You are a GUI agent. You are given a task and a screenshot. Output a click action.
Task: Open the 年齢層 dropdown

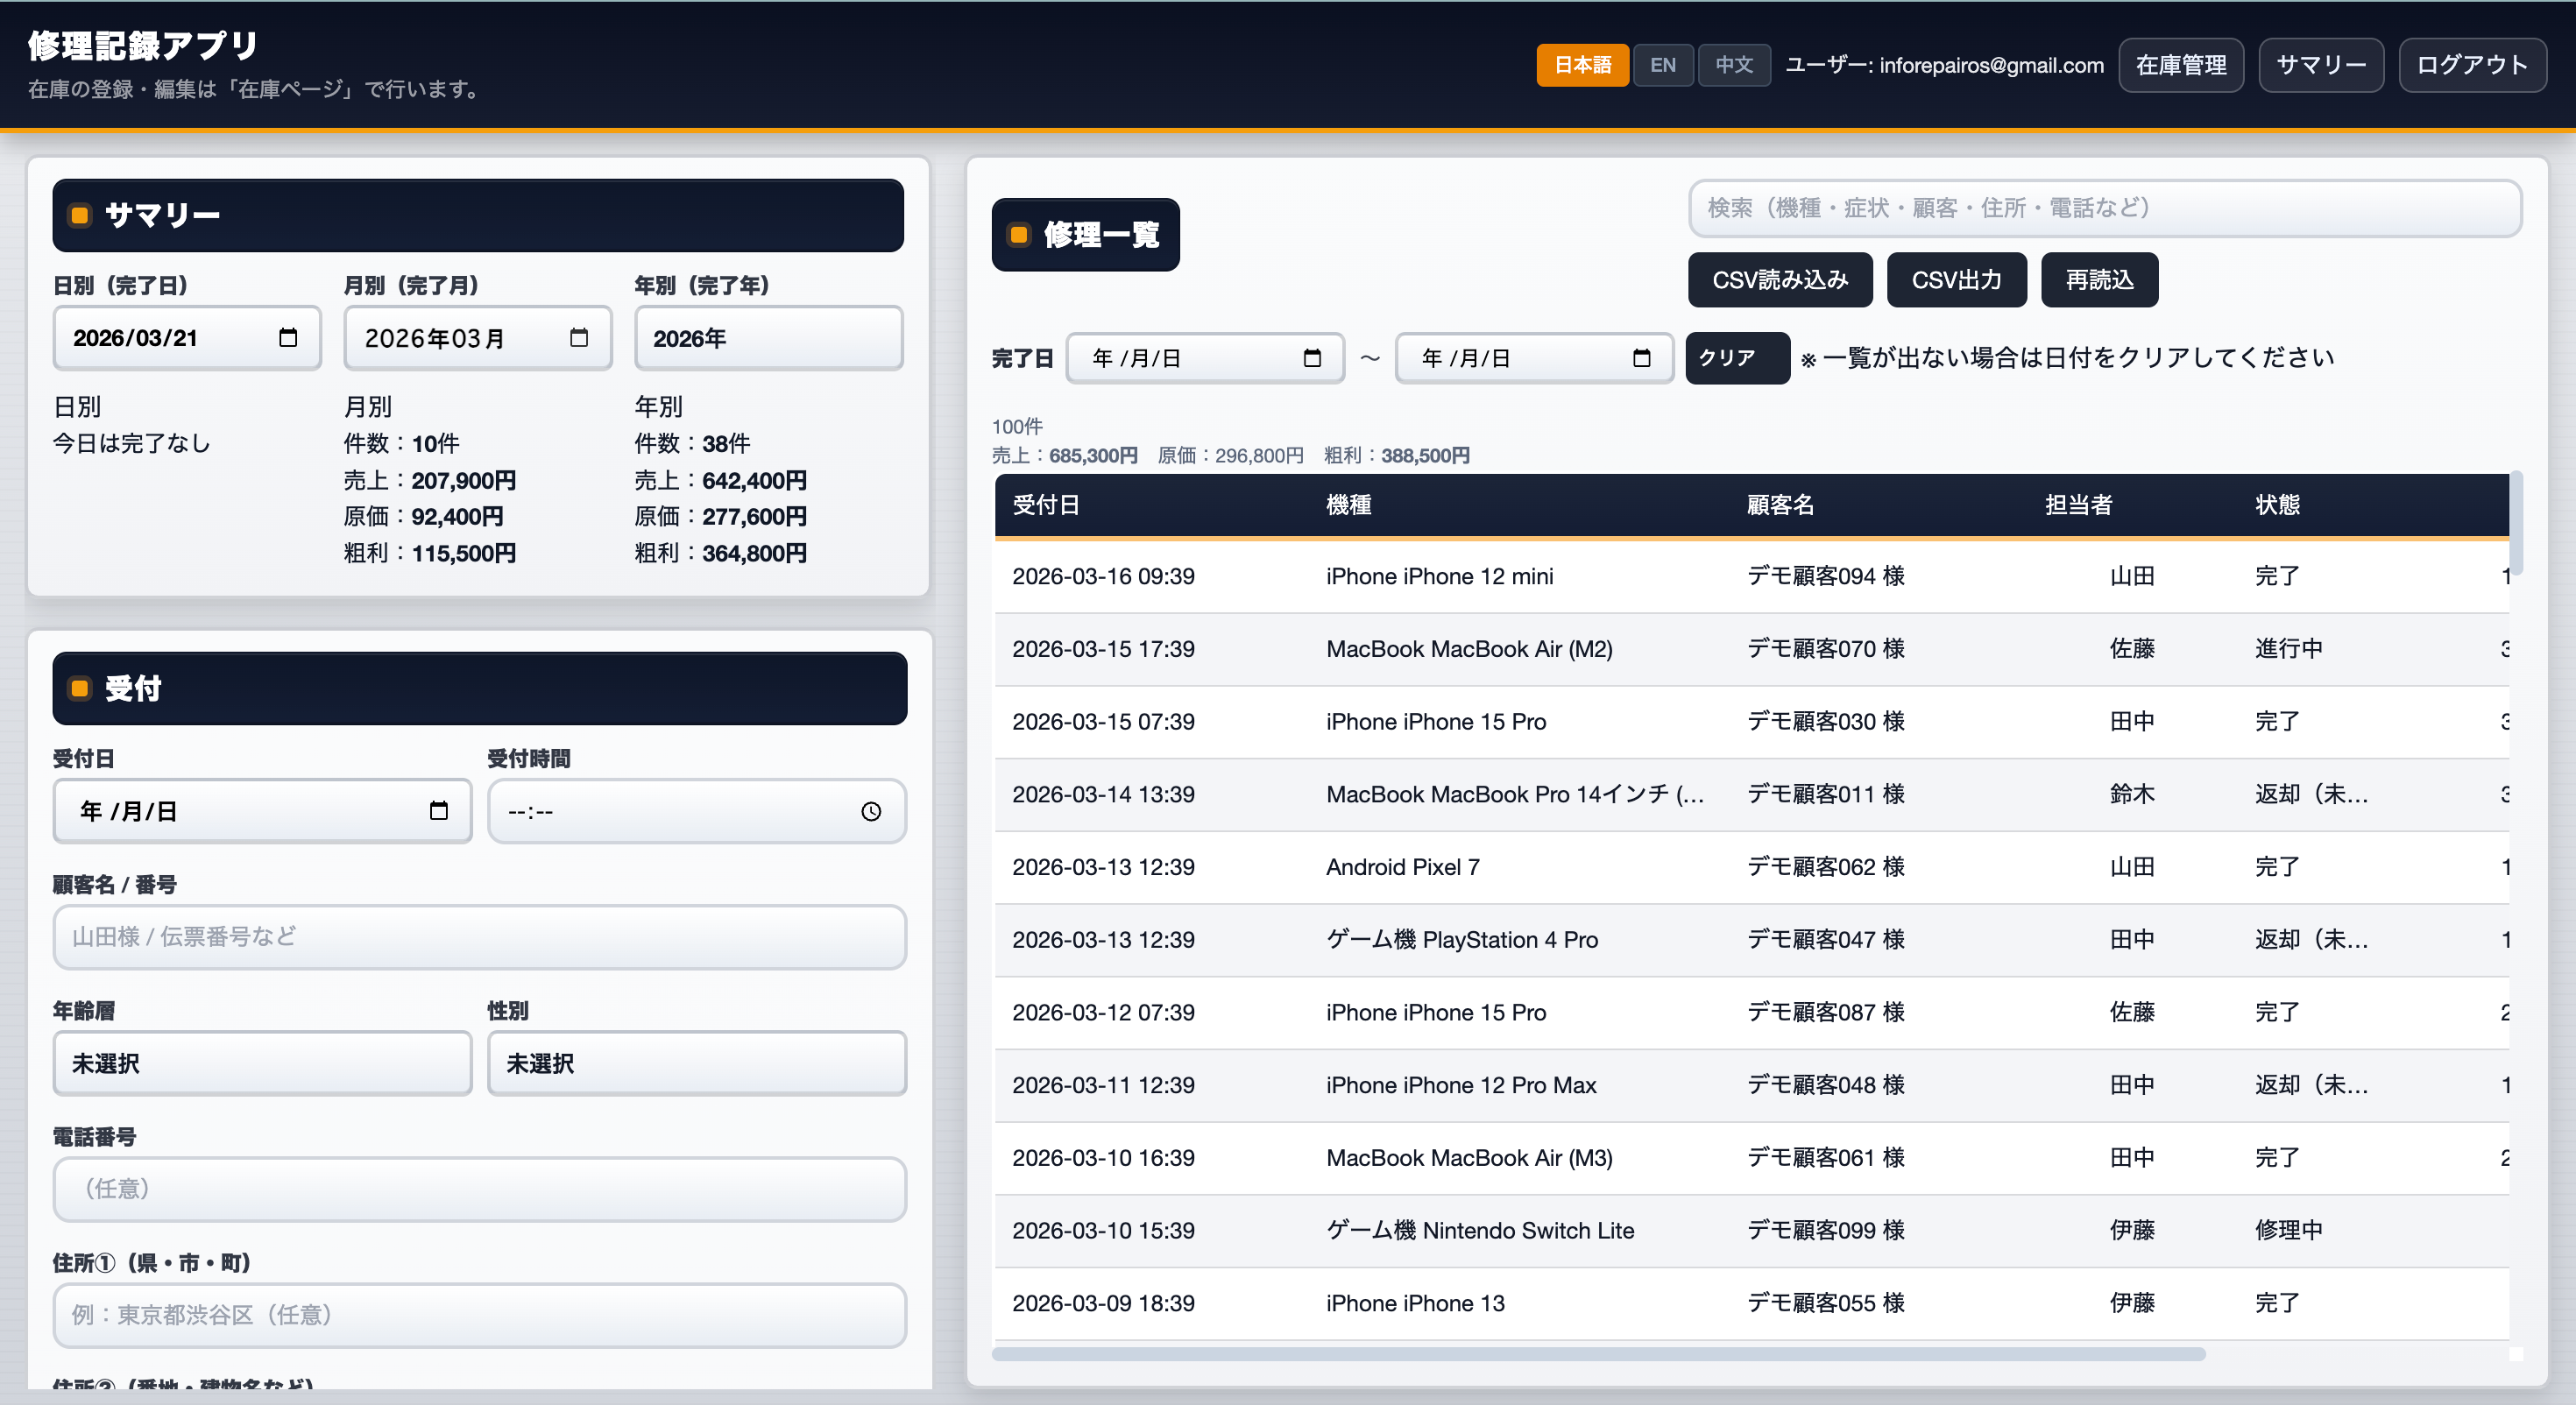tap(262, 1063)
